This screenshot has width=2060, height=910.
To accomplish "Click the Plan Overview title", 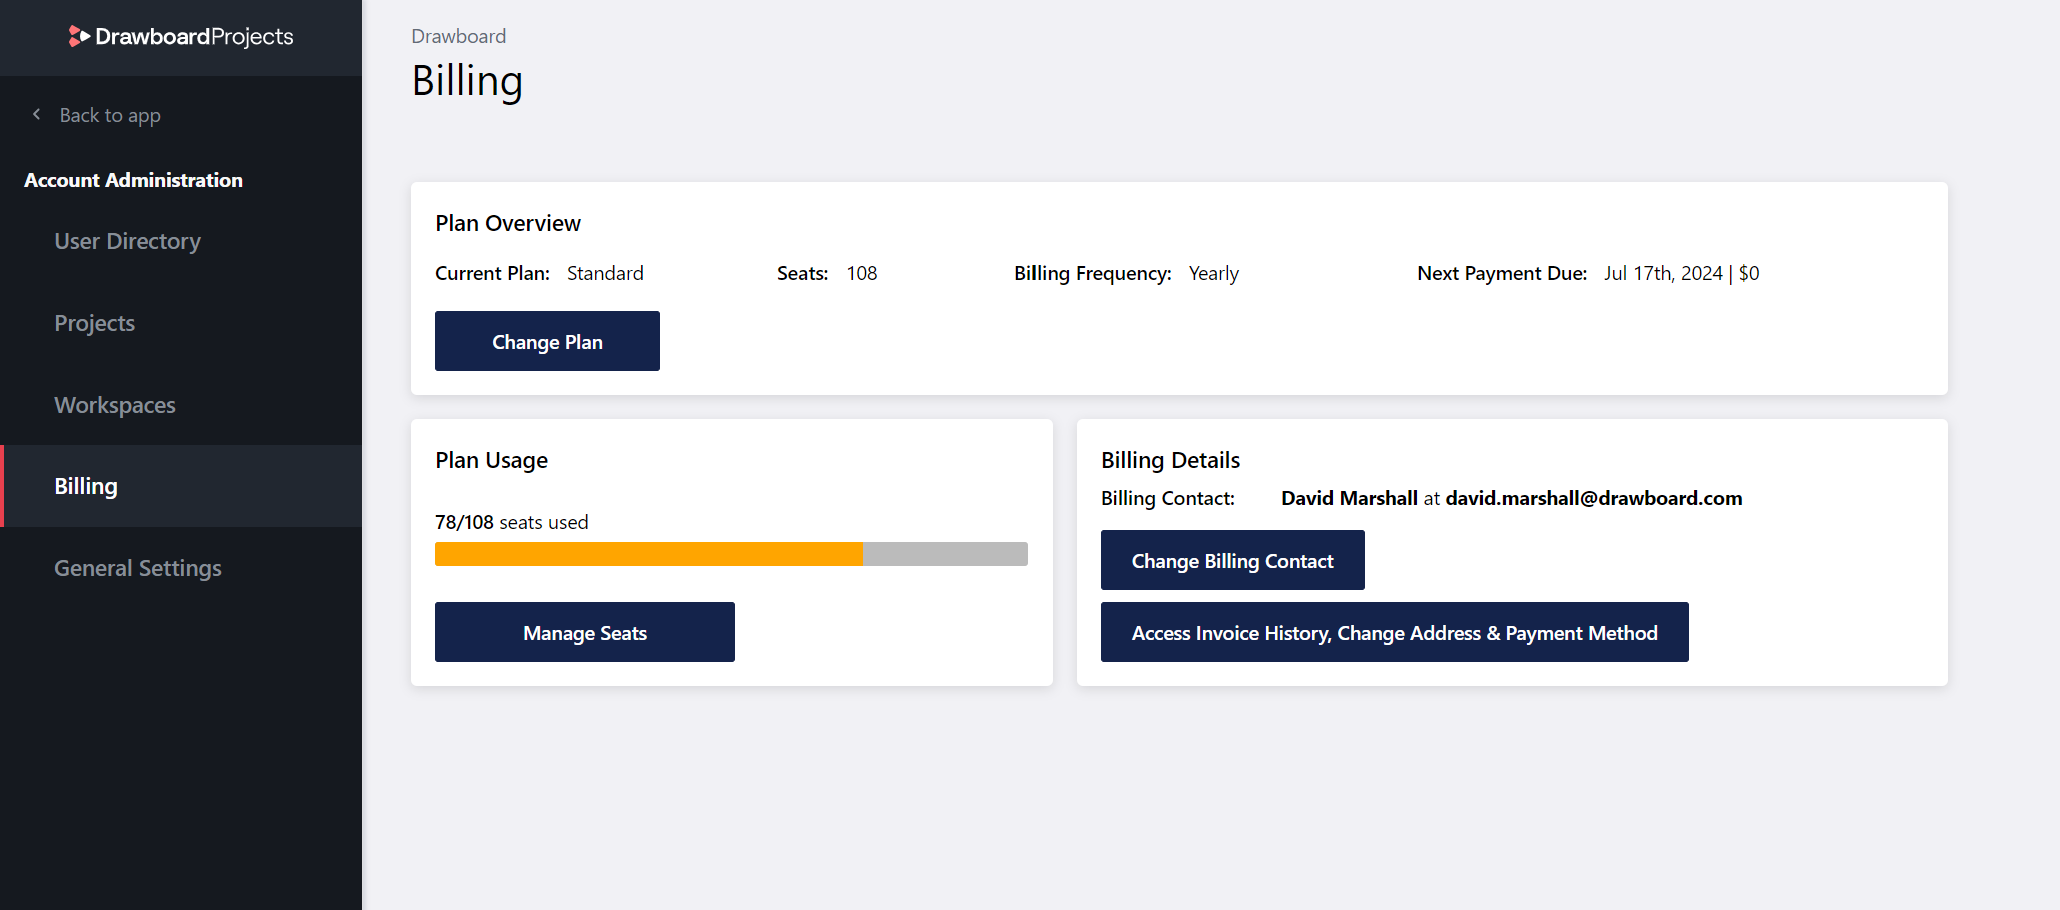I will (x=508, y=223).
